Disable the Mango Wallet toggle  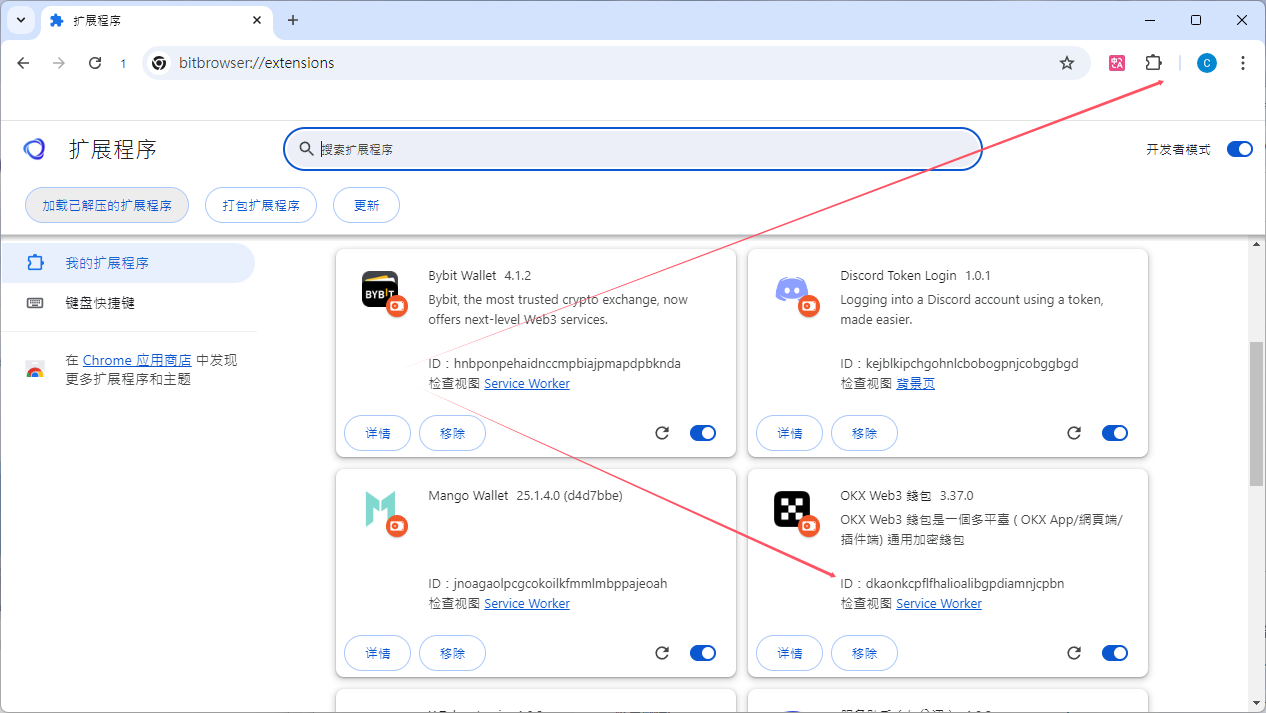[x=703, y=653]
